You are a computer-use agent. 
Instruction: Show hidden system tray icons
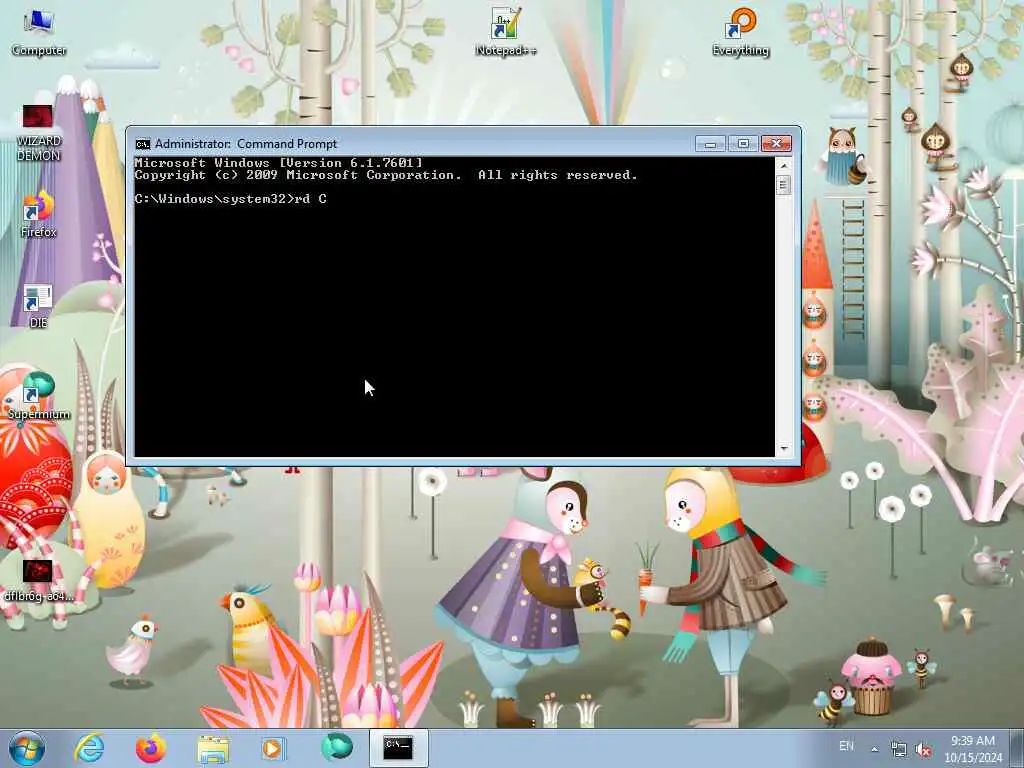[874, 750]
